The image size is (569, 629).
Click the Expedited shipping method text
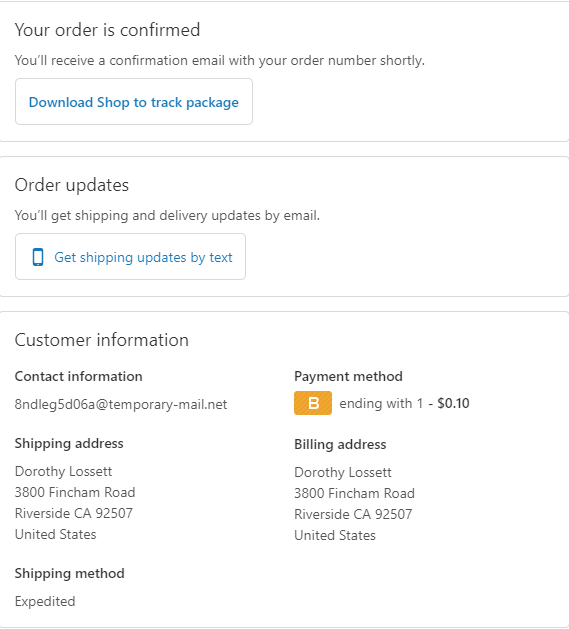(45, 601)
